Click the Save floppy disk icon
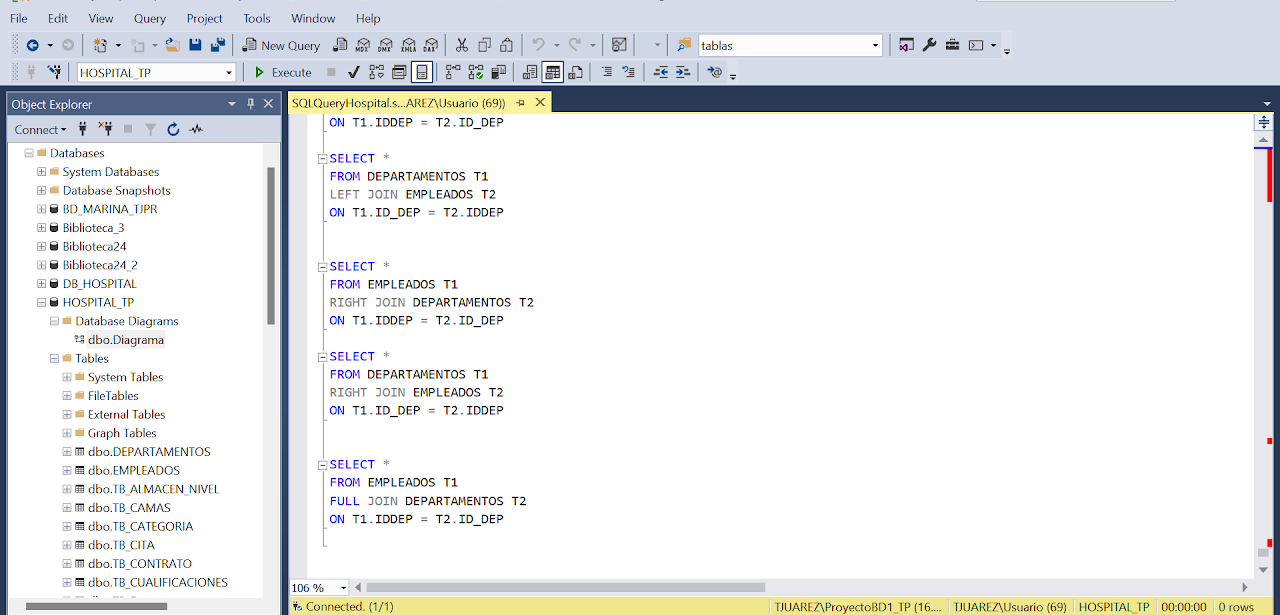 point(195,45)
